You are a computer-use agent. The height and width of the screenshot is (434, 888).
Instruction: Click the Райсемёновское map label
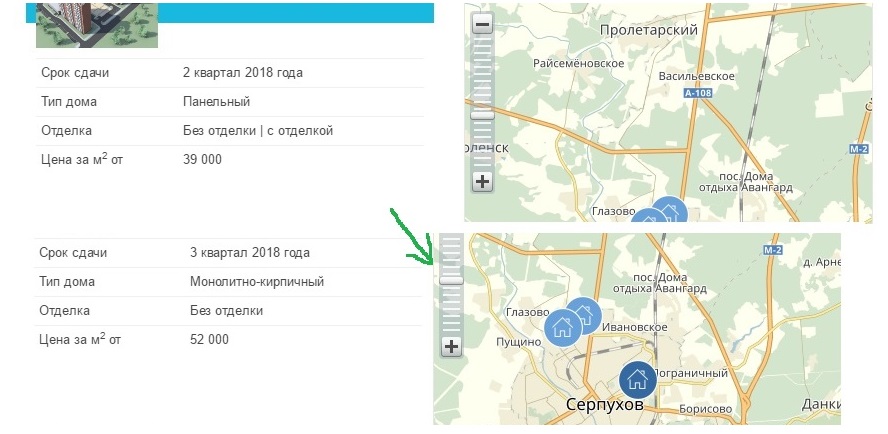[x=579, y=63]
